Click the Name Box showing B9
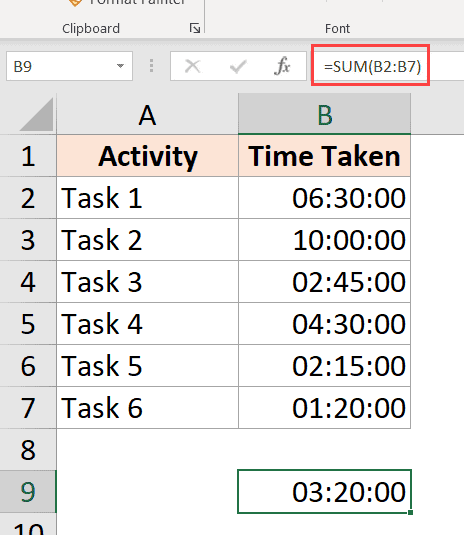This screenshot has height=535, width=464. tap(69, 66)
